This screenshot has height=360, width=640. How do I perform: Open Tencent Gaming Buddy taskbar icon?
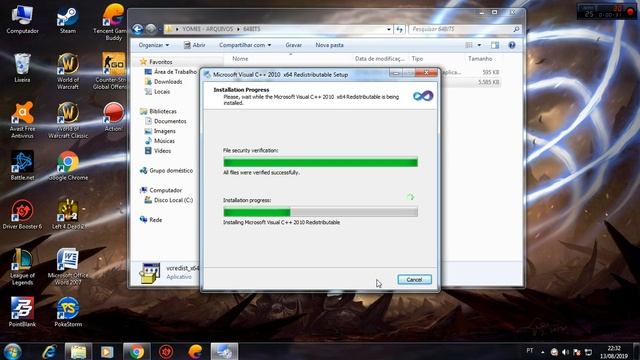pos(195,351)
